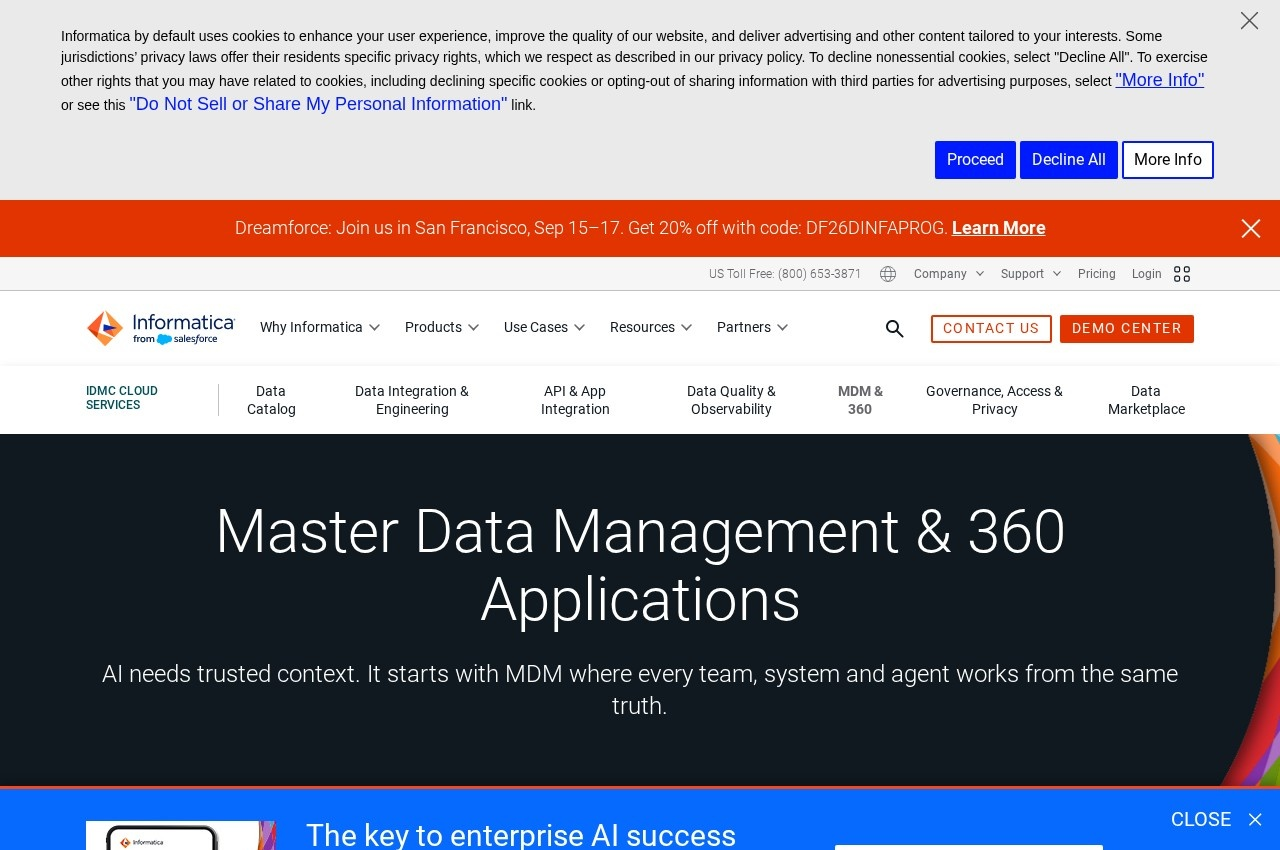
Task: Select Data Integration & Engineering tab
Action: 412,400
